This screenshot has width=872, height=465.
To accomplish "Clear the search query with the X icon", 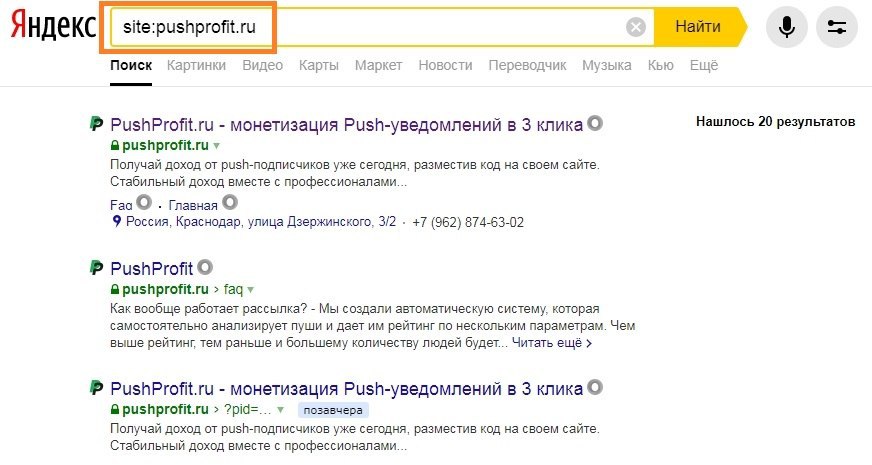I will pyautogui.click(x=636, y=27).
